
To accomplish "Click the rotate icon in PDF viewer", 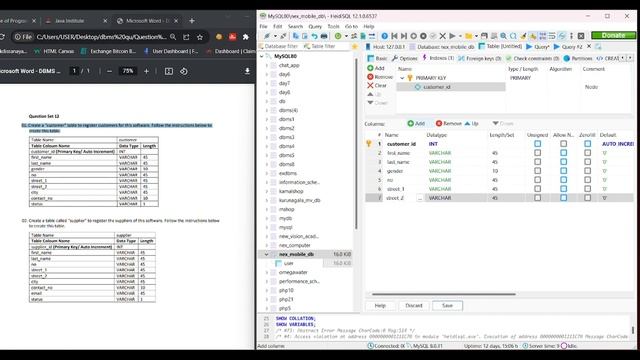I will (184, 71).
